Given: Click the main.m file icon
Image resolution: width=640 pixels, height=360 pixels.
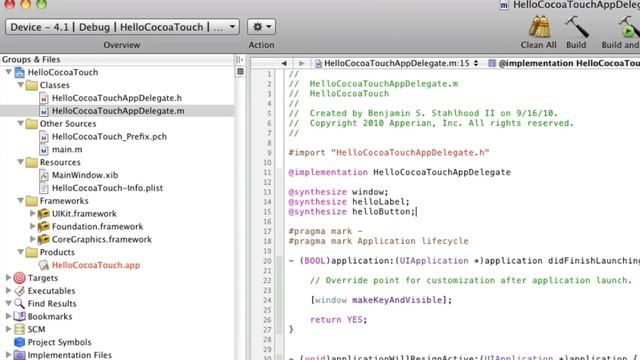Looking at the screenshot, I should 44,149.
